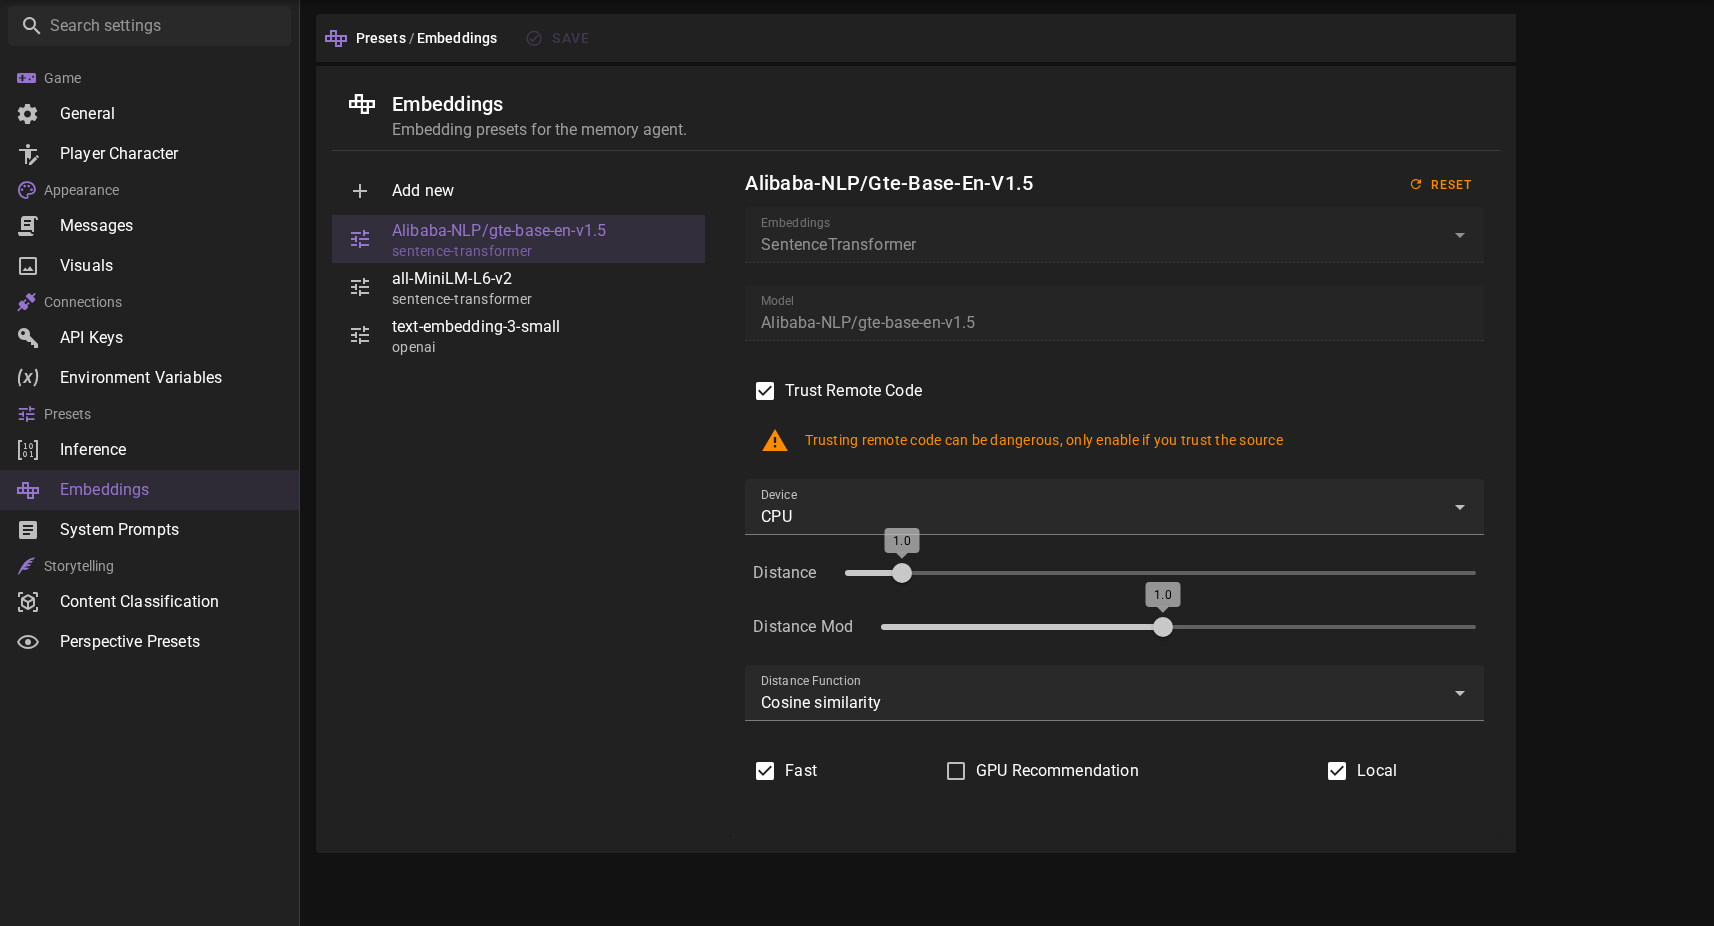Click Add new preset
The width and height of the screenshot is (1714, 926).
tap(518, 191)
